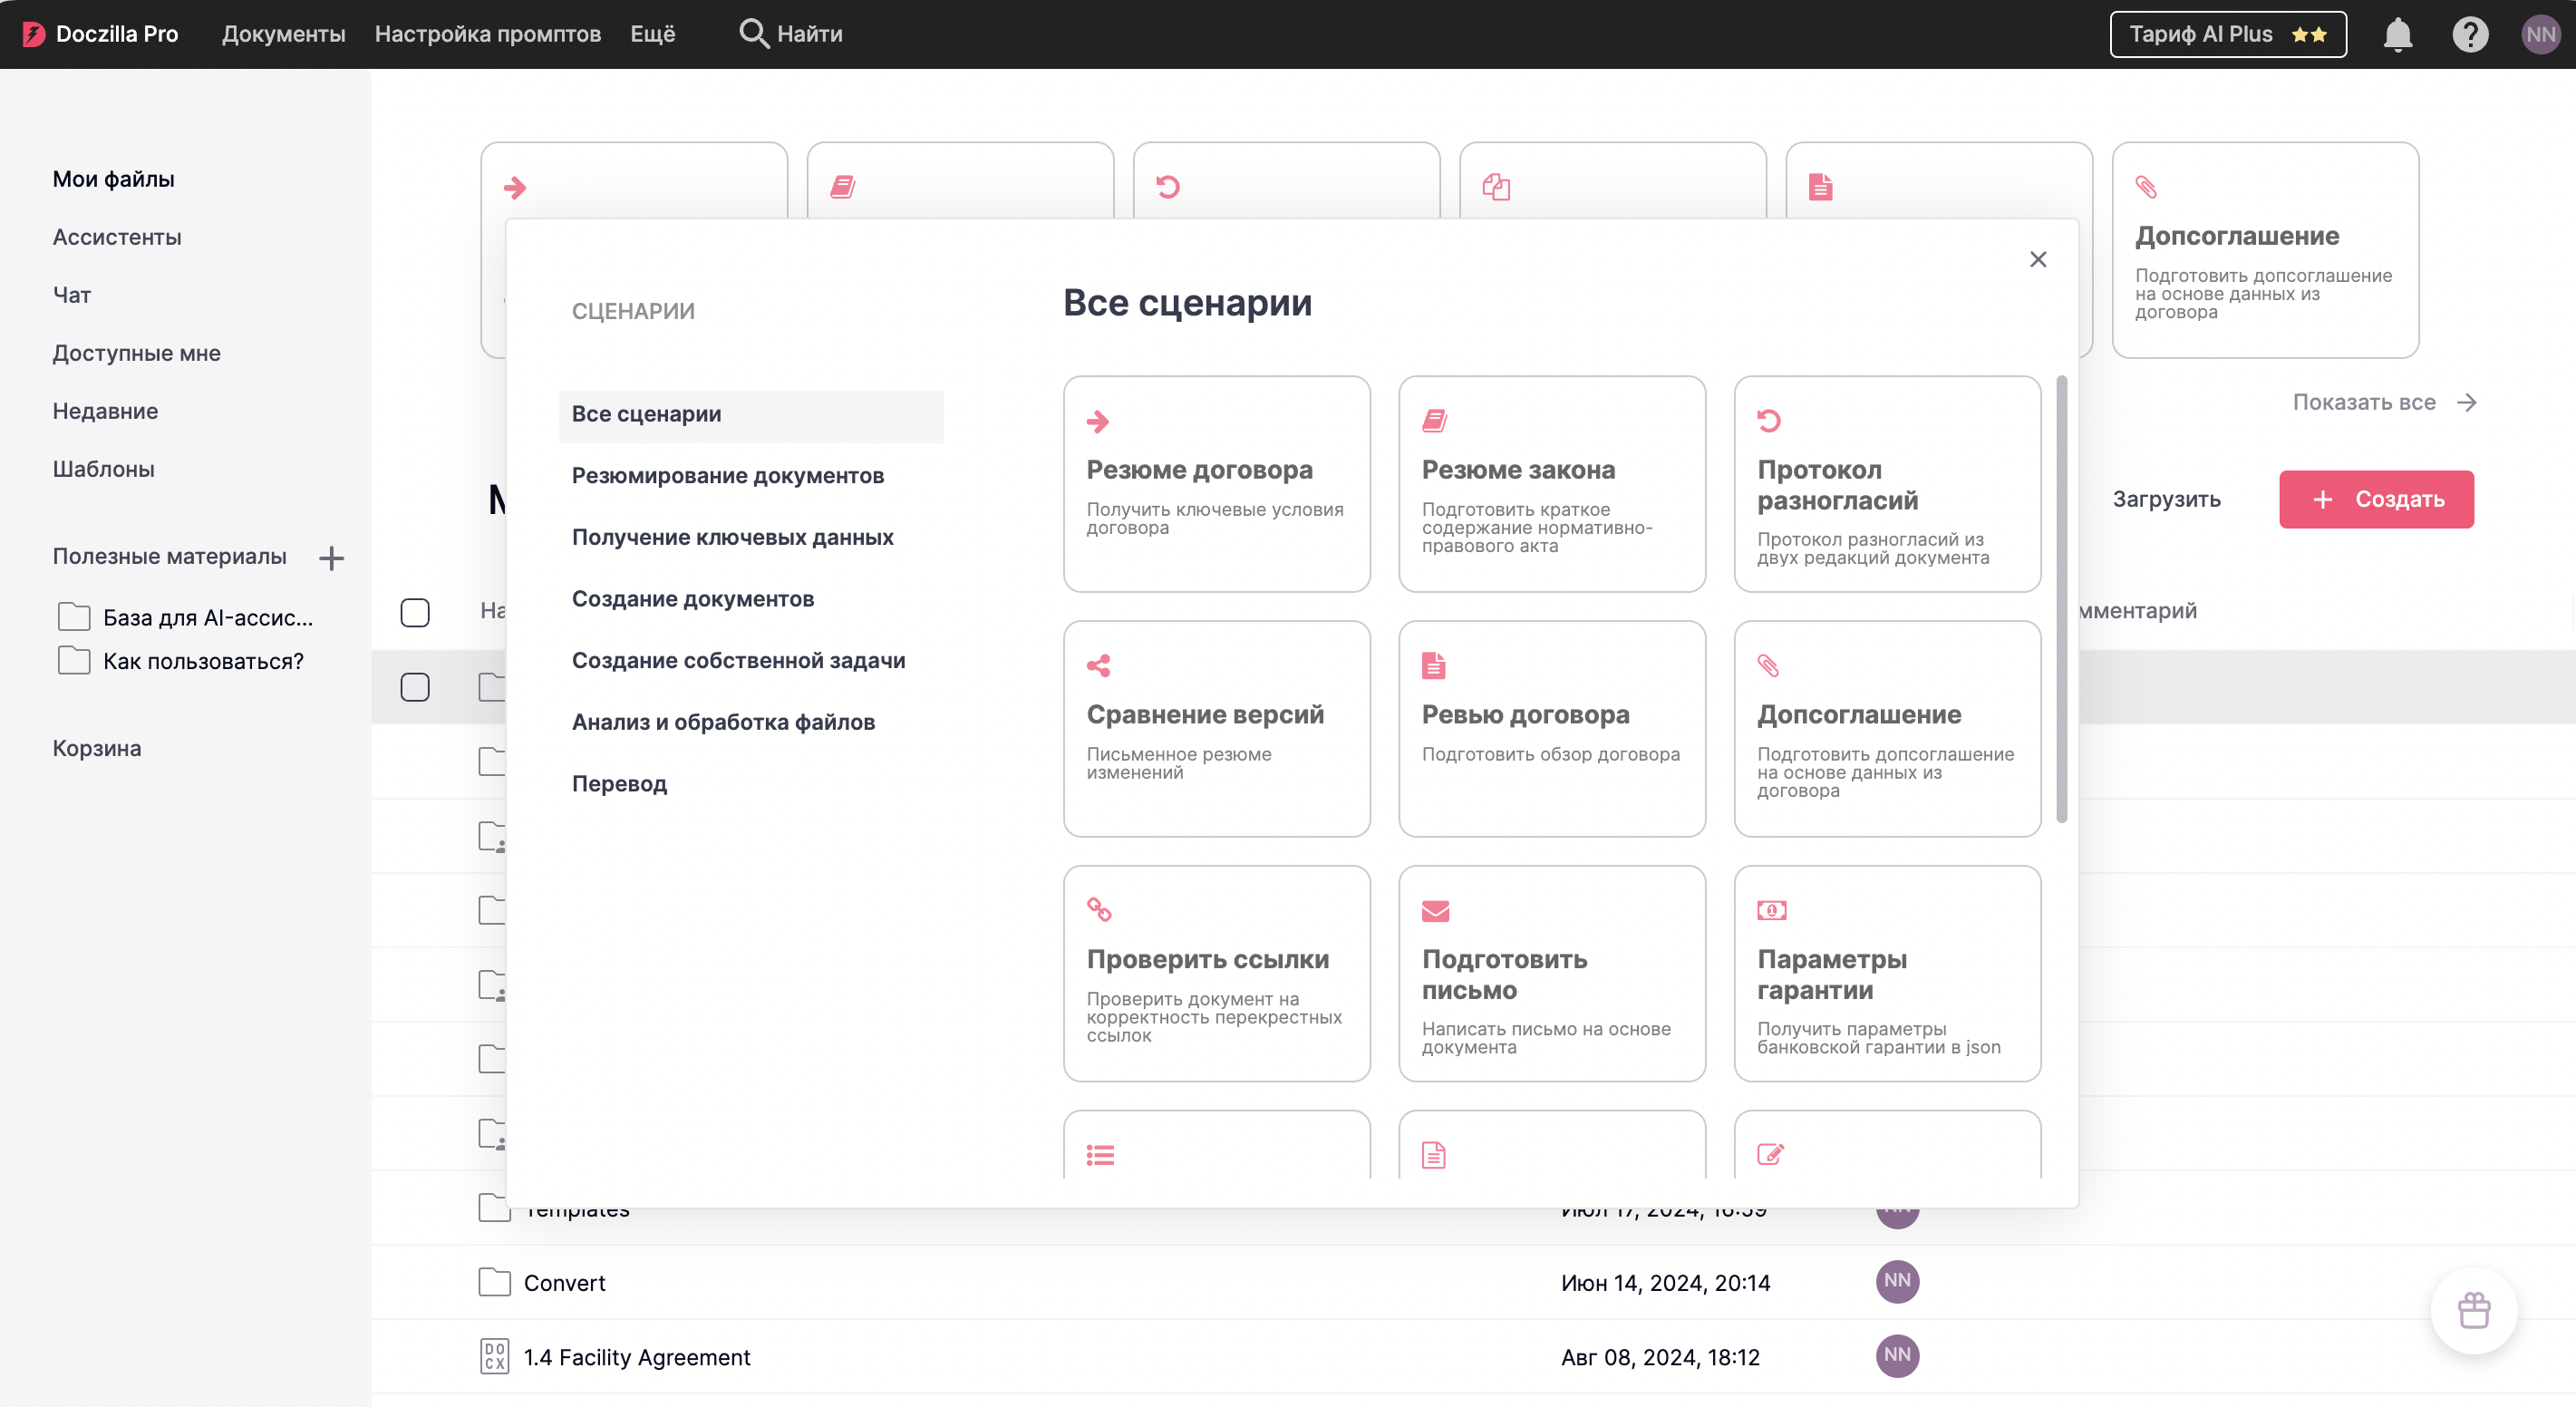Open the Подготовить письмо scenario card
The height and width of the screenshot is (1407, 2576).
[1552, 973]
